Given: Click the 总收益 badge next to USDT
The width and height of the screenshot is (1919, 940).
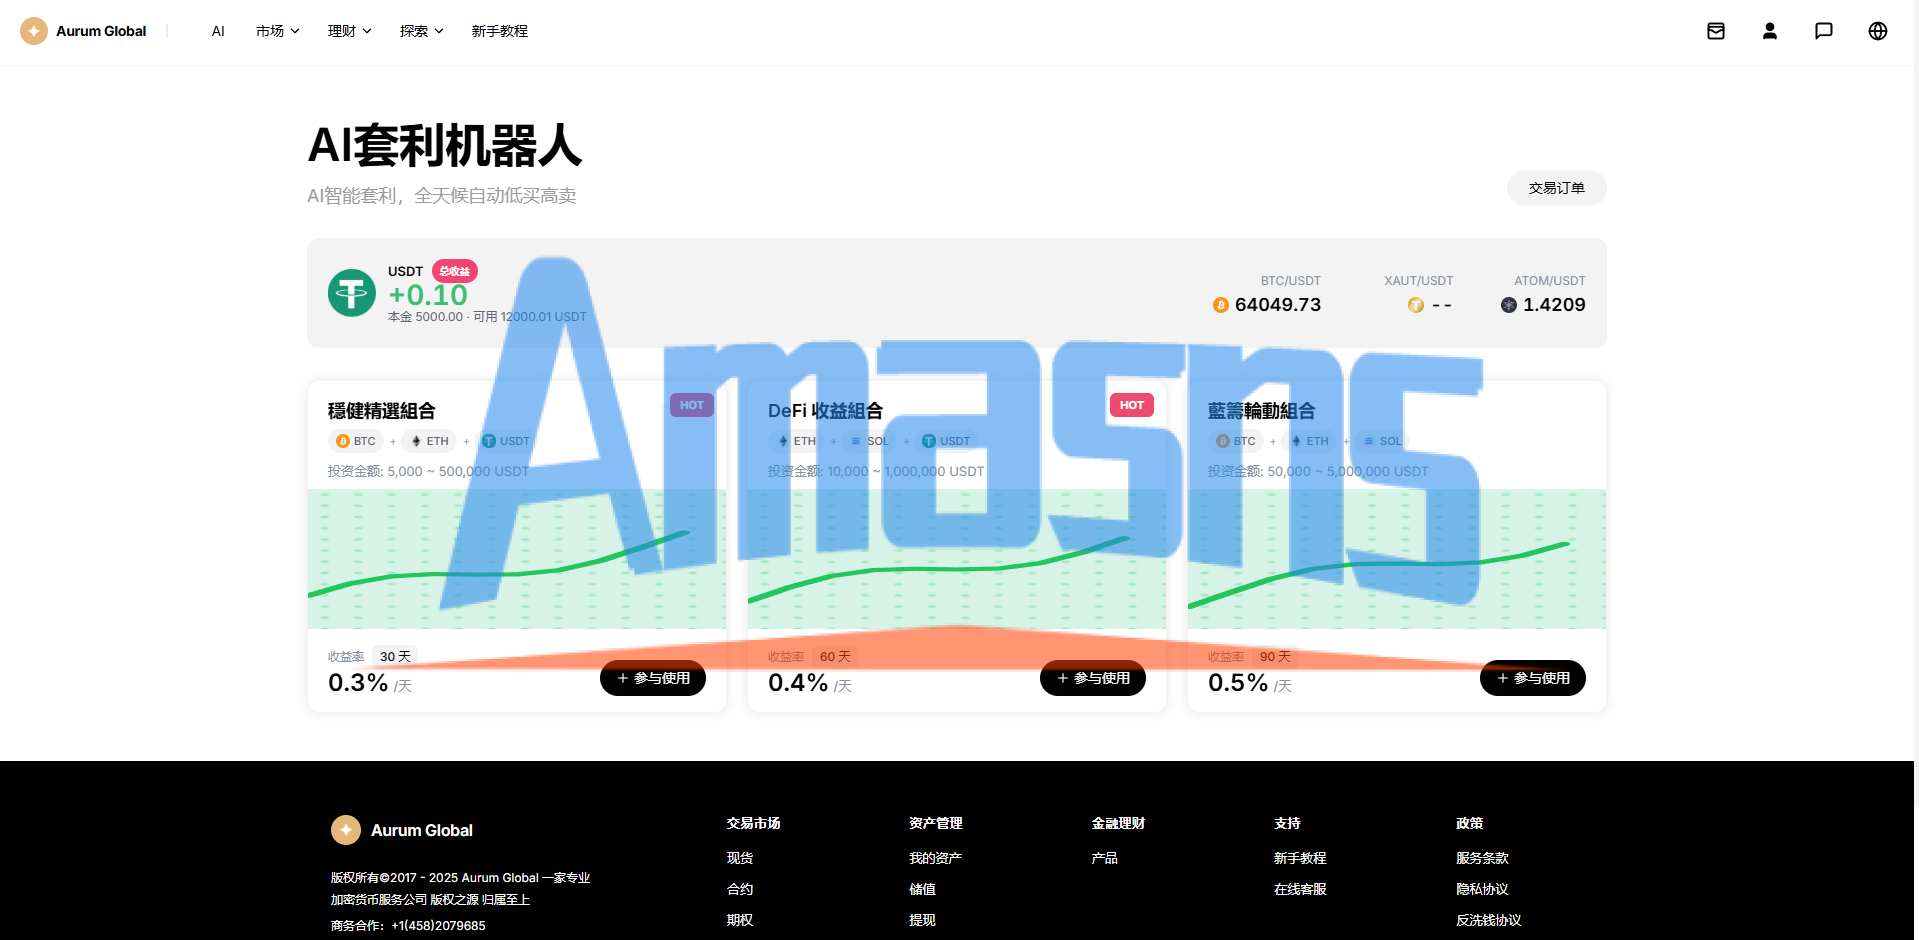Looking at the screenshot, I should (455, 271).
